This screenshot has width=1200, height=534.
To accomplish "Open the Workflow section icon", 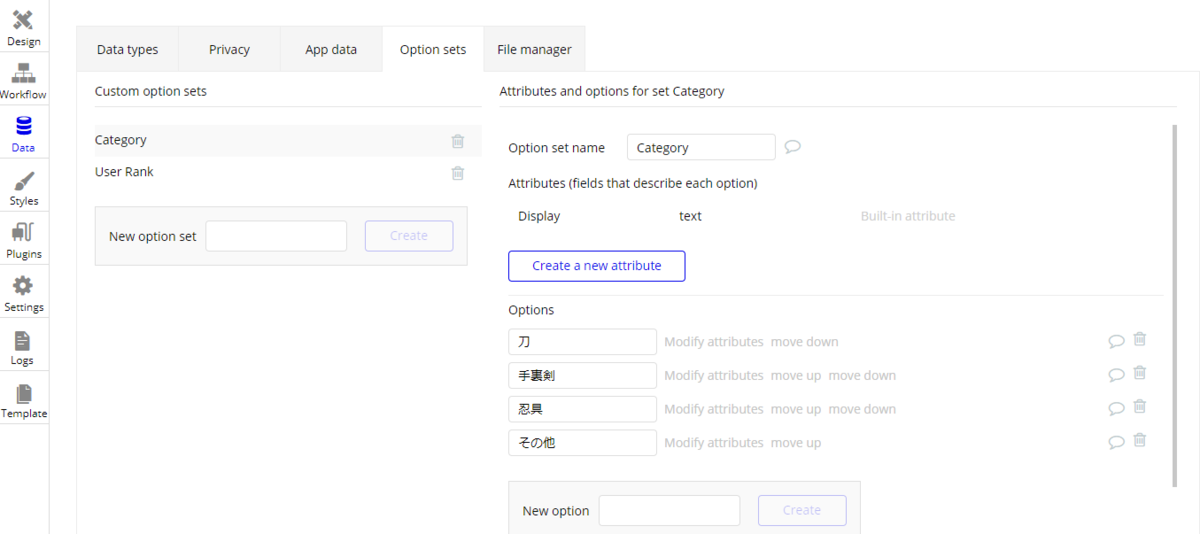I will (x=24, y=74).
